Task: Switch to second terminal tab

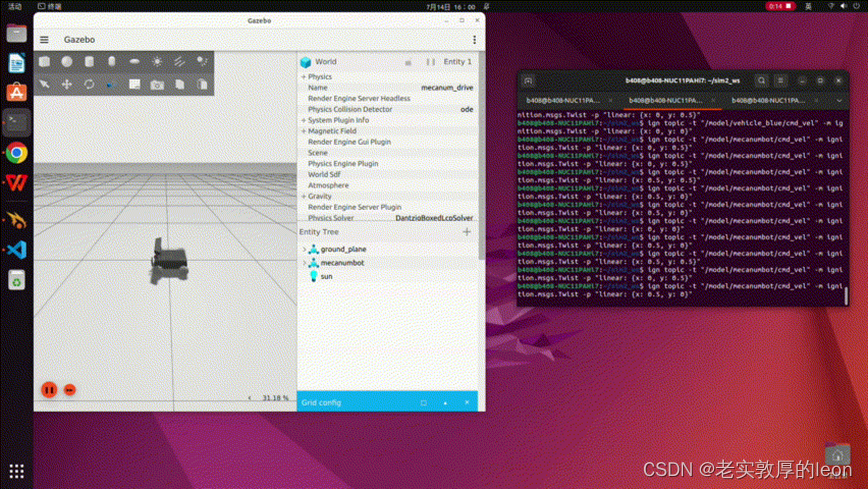Action: [665, 101]
